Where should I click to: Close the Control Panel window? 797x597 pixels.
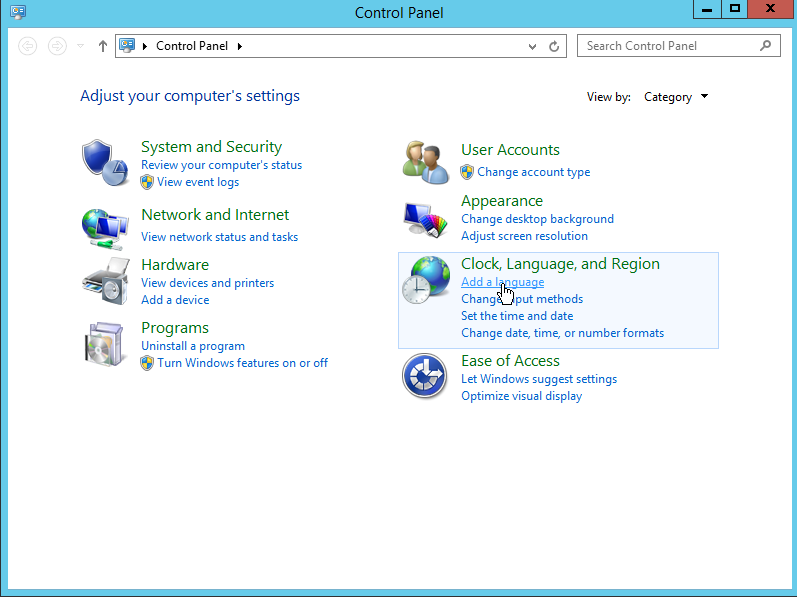(x=771, y=9)
